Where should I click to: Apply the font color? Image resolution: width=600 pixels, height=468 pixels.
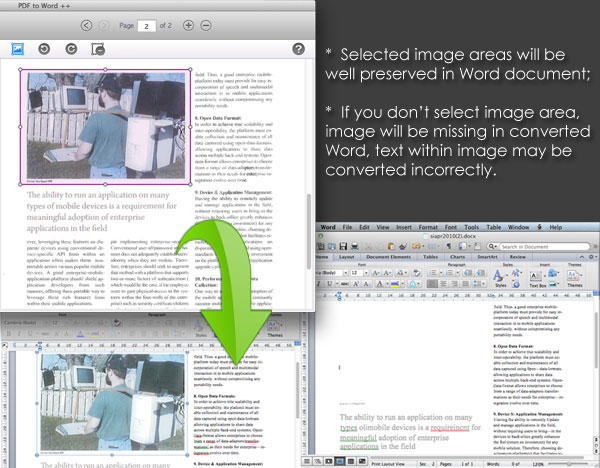coord(379,284)
